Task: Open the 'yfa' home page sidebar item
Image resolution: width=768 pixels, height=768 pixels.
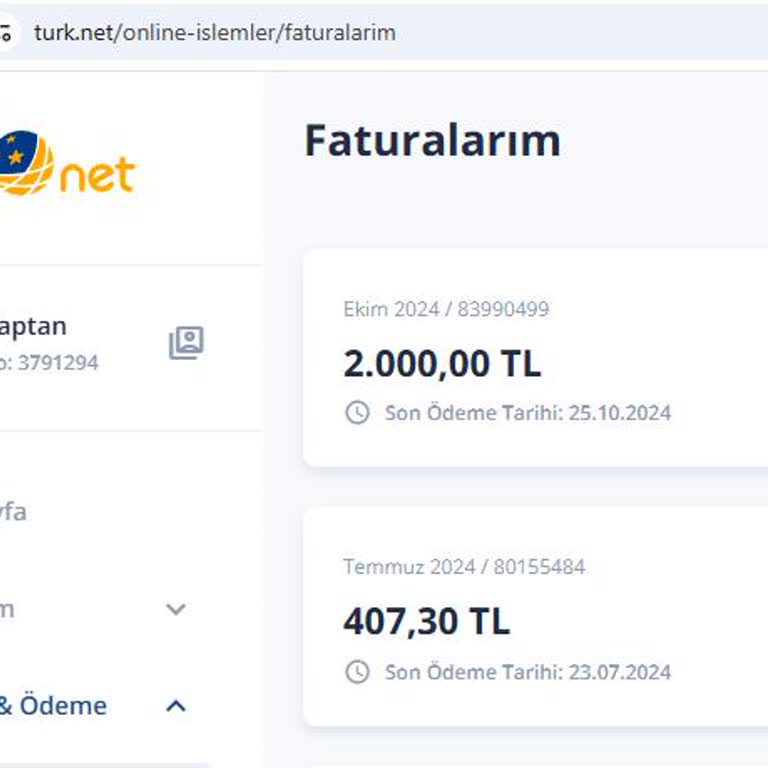Action: 13,512
